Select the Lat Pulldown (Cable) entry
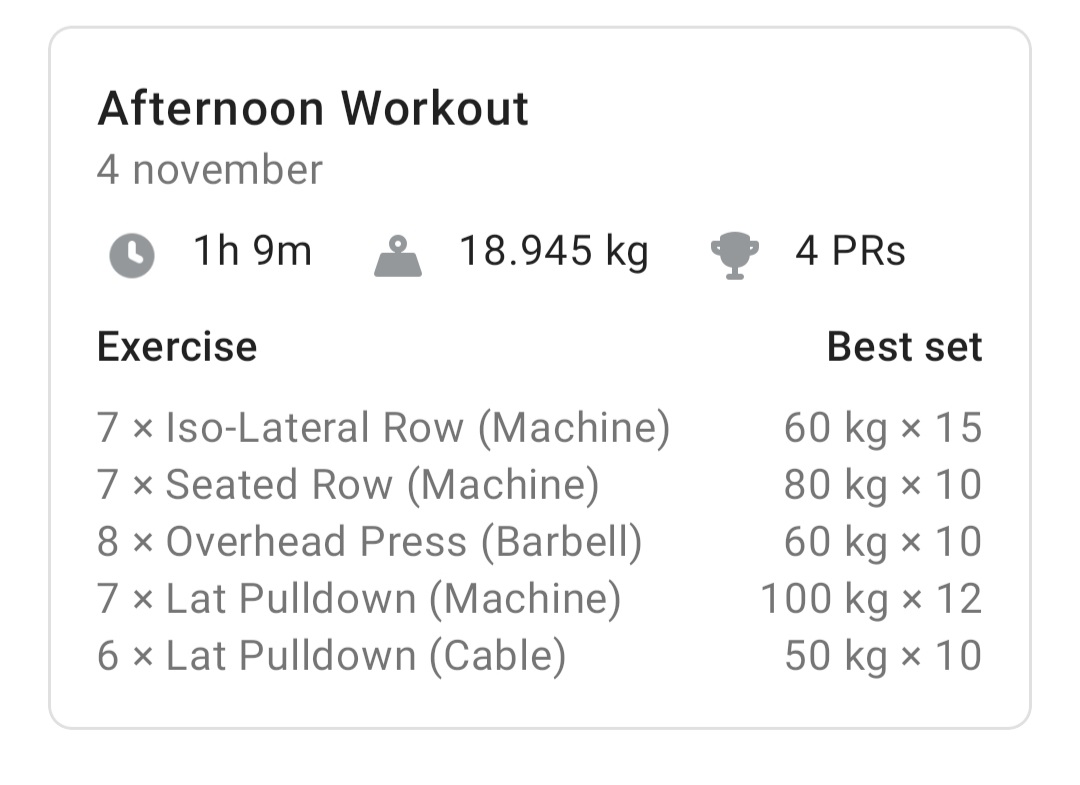Image resolution: width=1080 pixels, height=785 pixels. pyautogui.click(x=331, y=656)
